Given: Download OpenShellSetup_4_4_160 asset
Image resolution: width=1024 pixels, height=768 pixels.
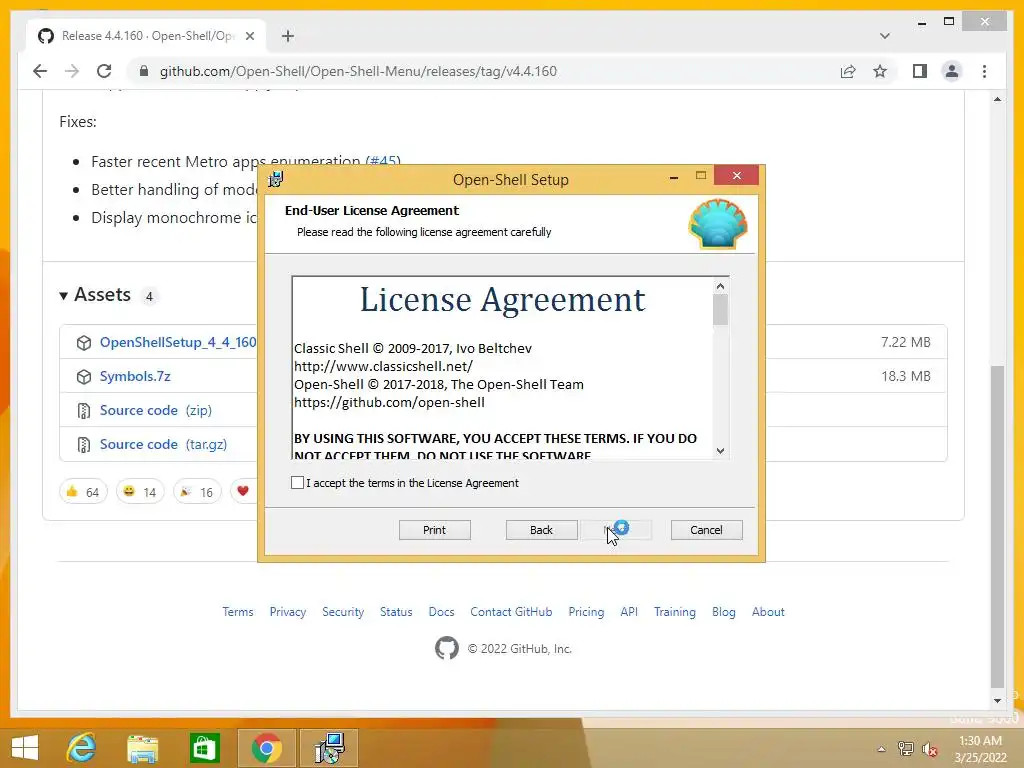Looking at the screenshot, I should 178,342.
